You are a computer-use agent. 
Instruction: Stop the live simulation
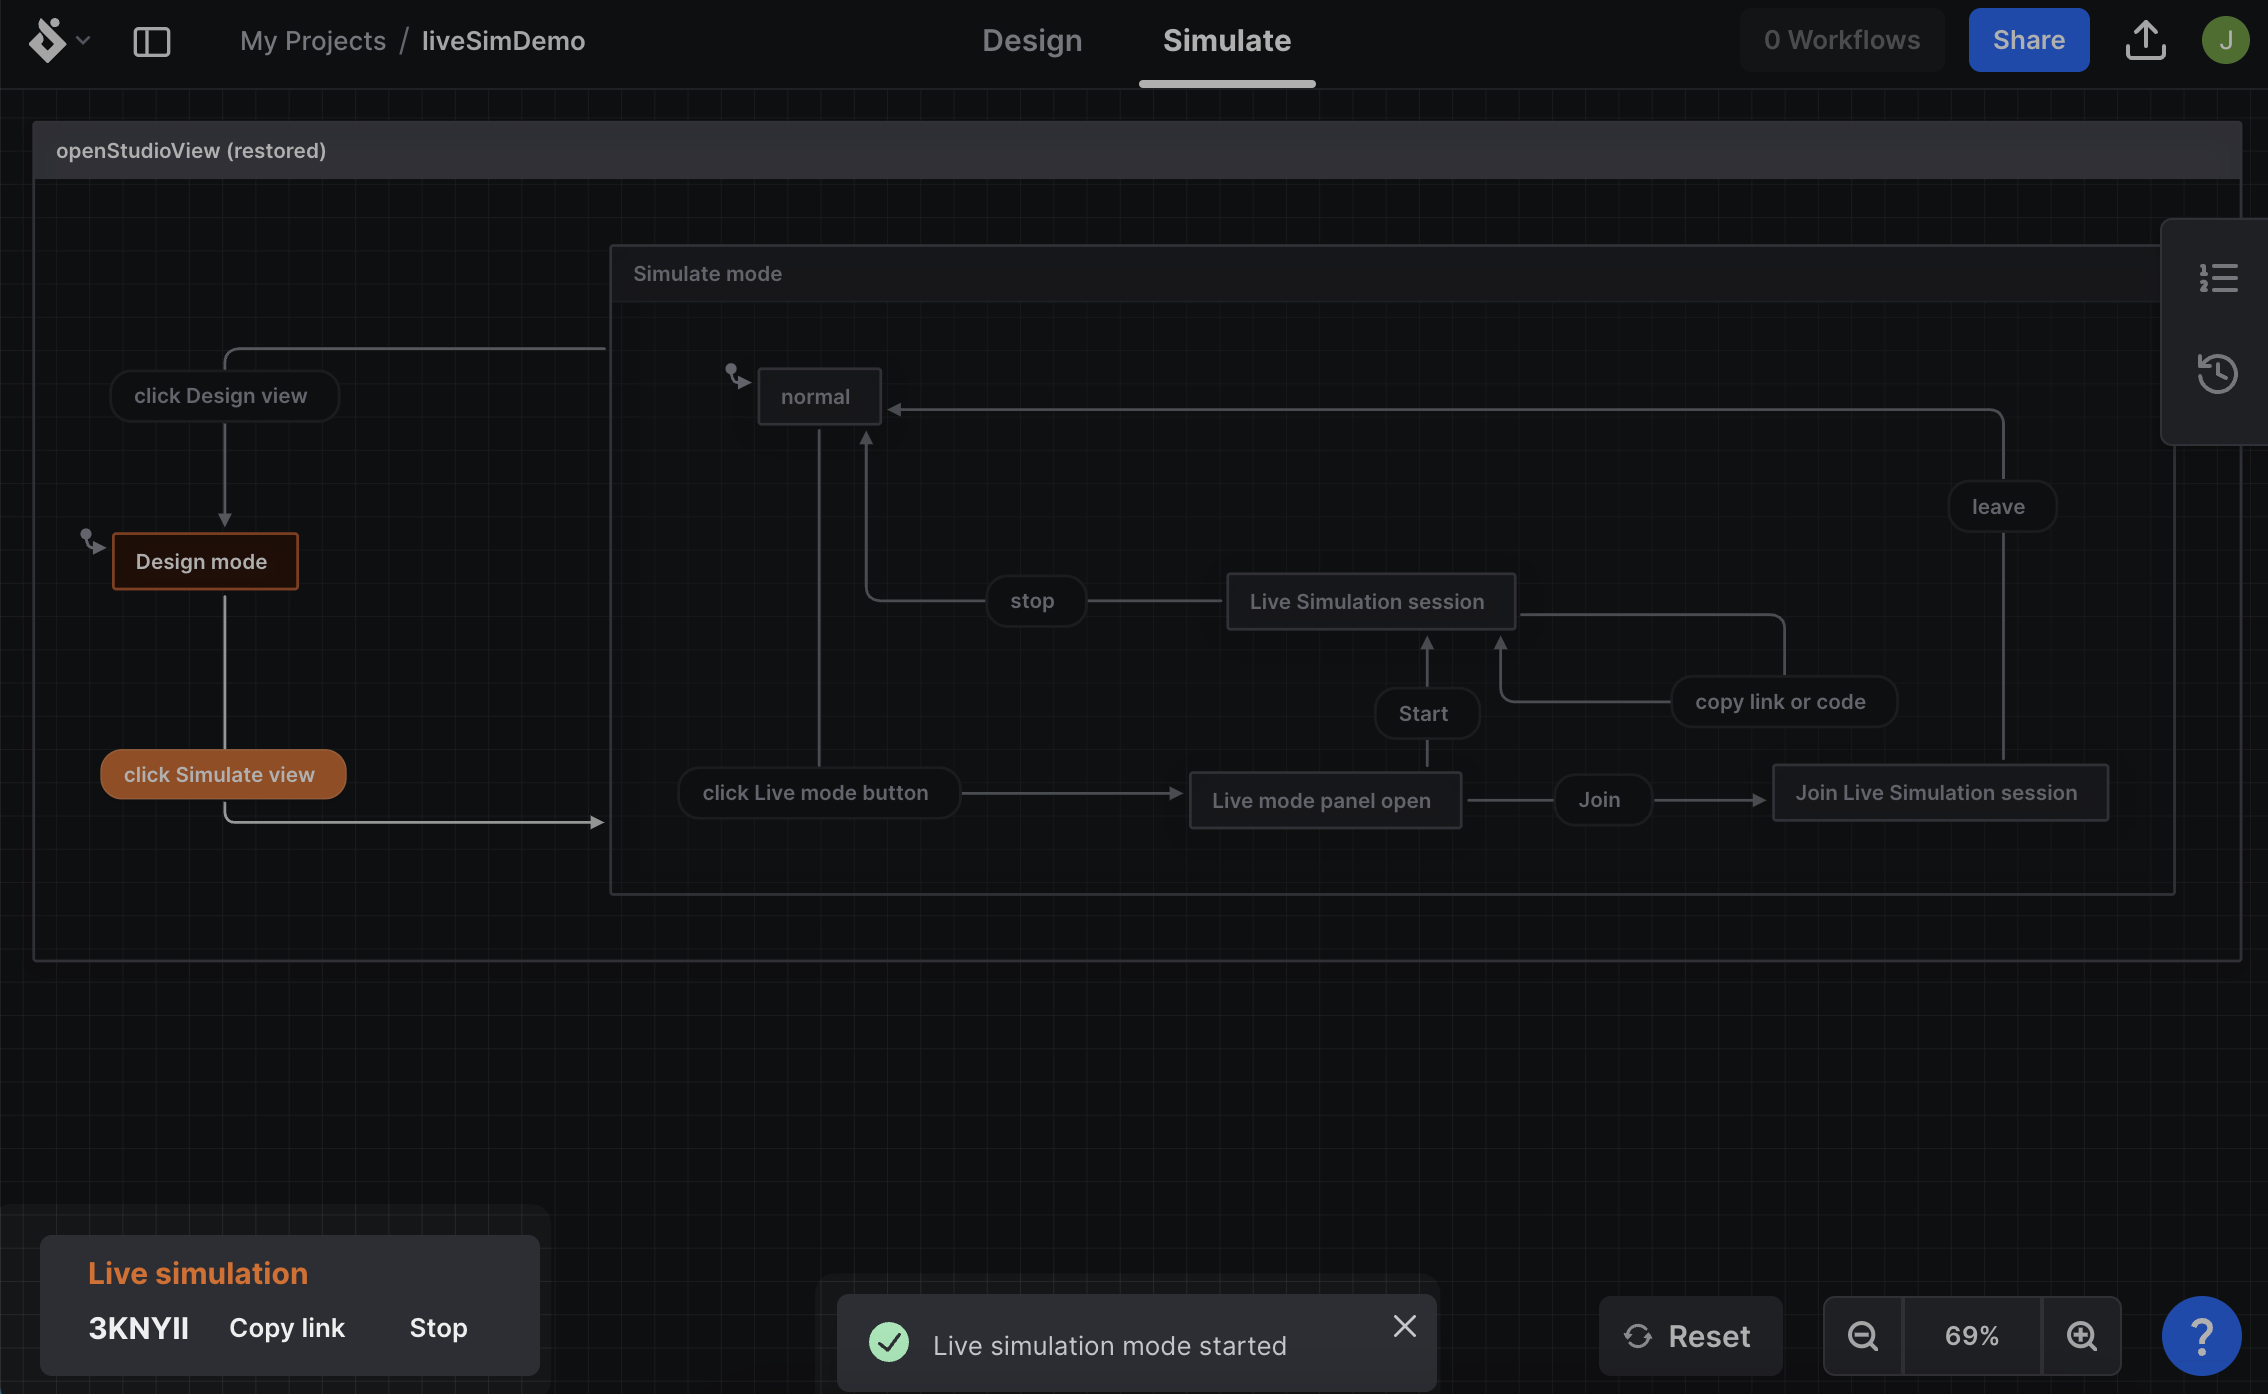pos(438,1328)
